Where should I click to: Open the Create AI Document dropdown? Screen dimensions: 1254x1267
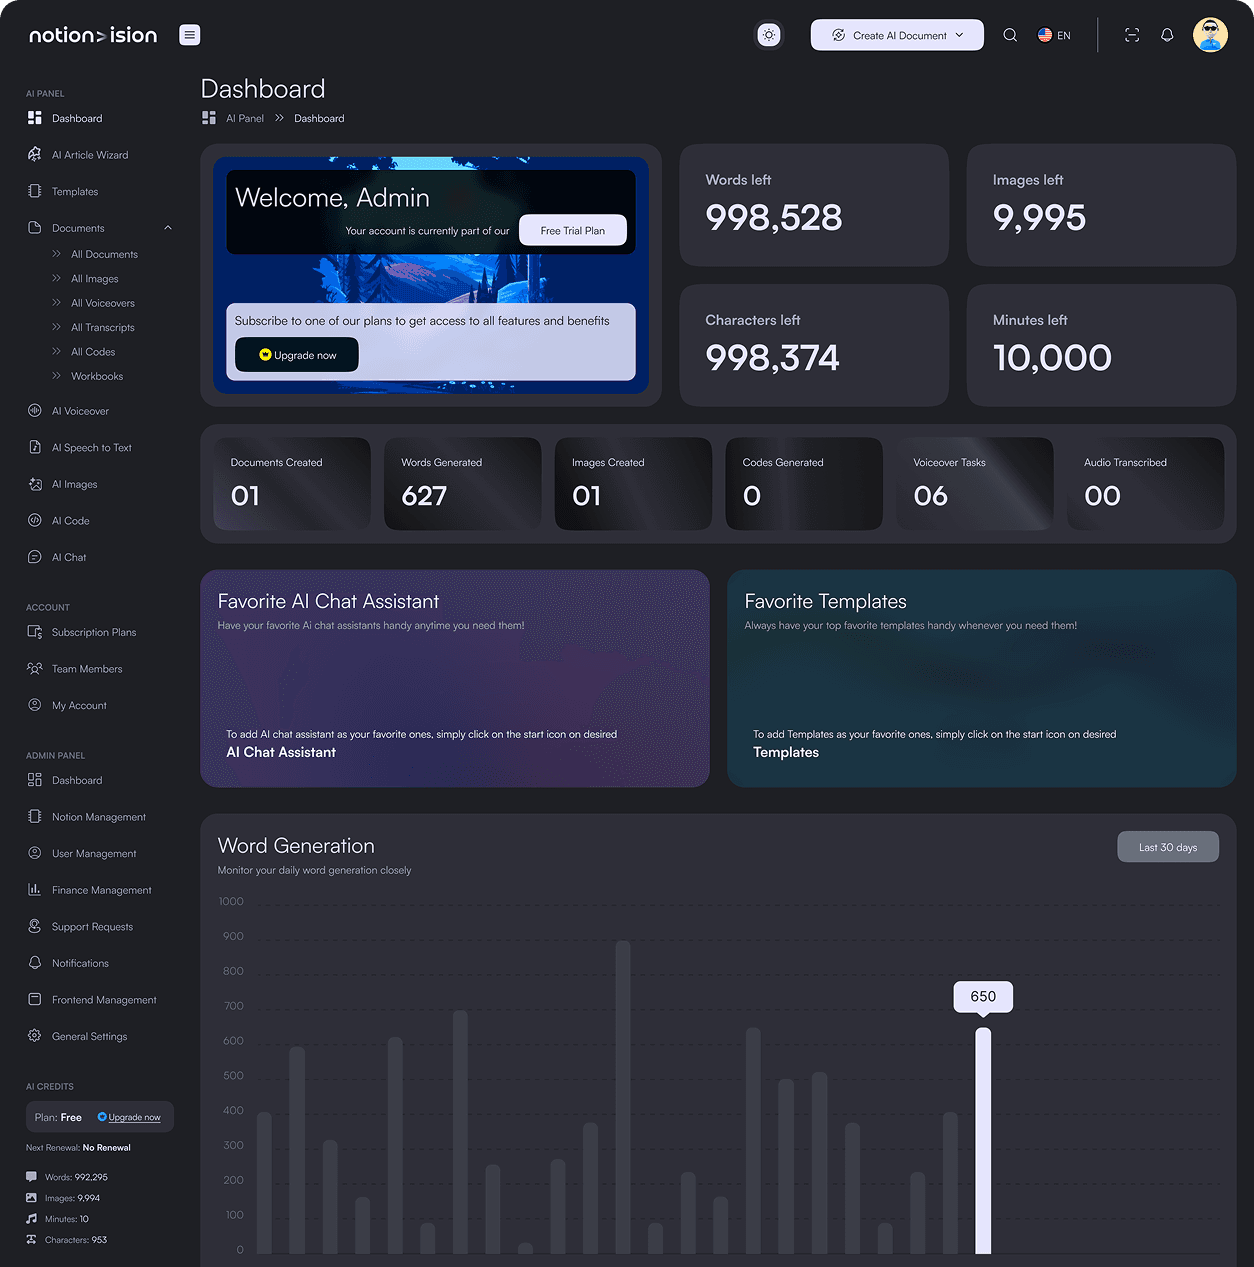[897, 35]
